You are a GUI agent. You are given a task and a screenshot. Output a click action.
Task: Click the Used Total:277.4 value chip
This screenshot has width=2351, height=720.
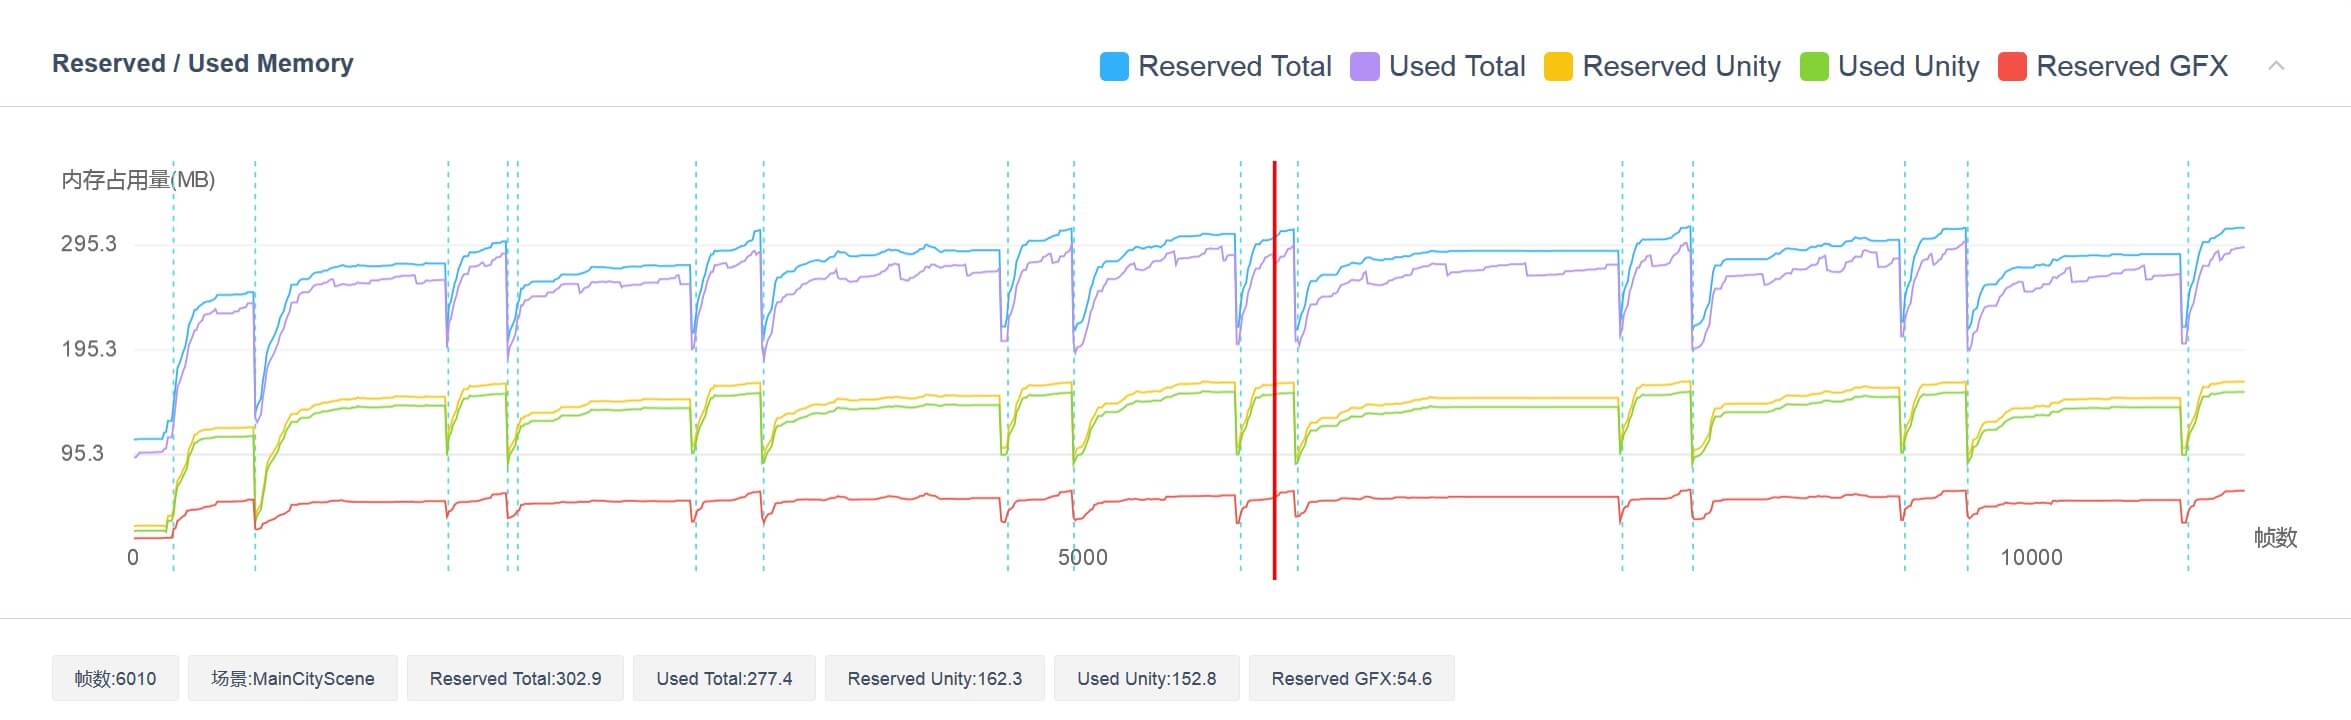click(724, 679)
